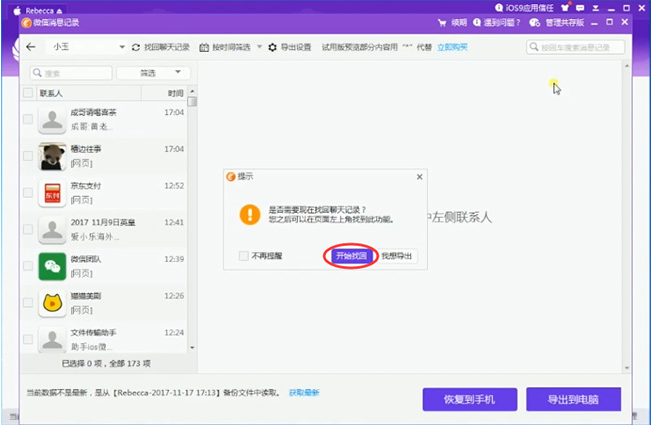Click the message search field at top right
Viewport: 651px width, 425px height.
(x=575, y=47)
